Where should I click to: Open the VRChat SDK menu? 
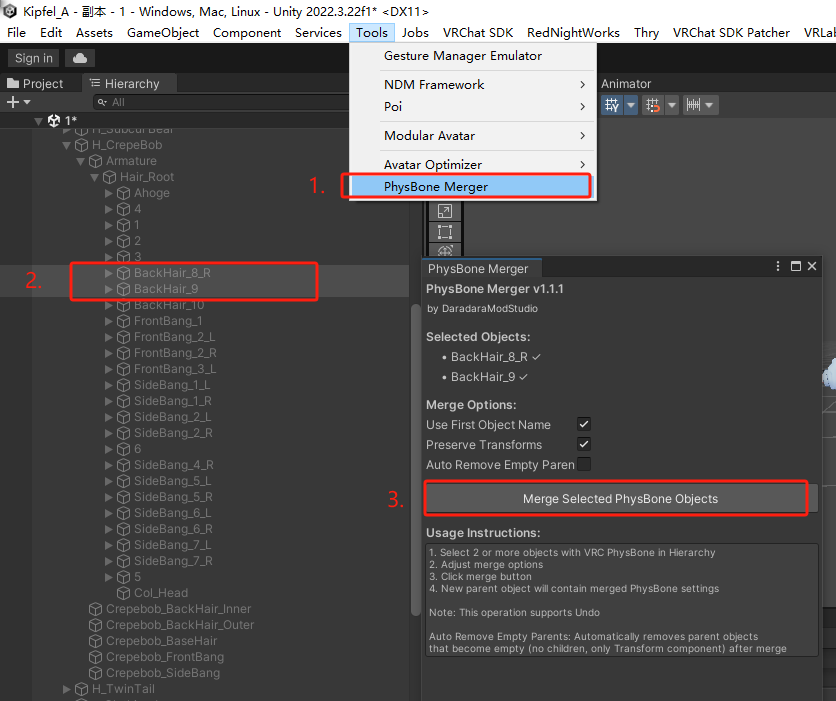click(x=478, y=32)
